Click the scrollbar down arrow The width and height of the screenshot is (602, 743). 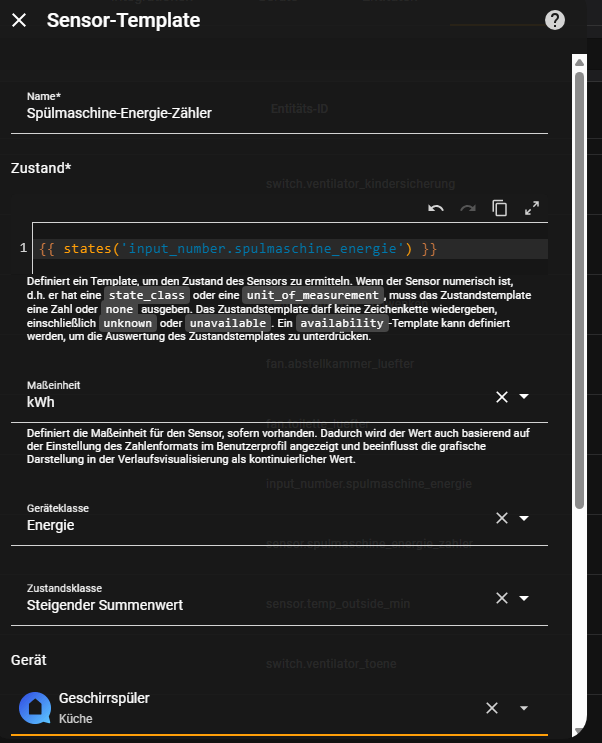point(578,732)
